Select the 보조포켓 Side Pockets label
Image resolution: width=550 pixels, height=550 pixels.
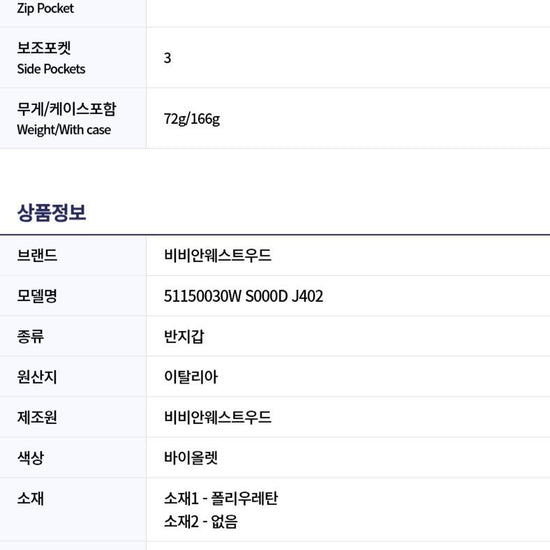pyautogui.click(x=51, y=58)
